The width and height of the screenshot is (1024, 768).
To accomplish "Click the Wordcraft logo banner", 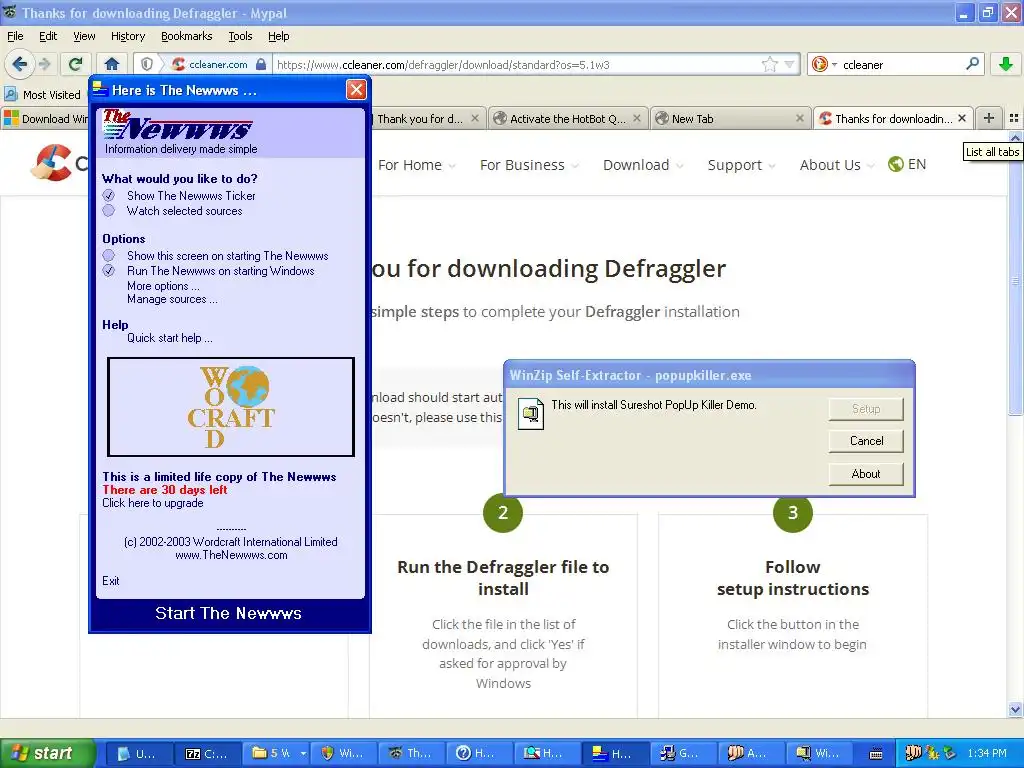I will pyautogui.click(x=231, y=407).
